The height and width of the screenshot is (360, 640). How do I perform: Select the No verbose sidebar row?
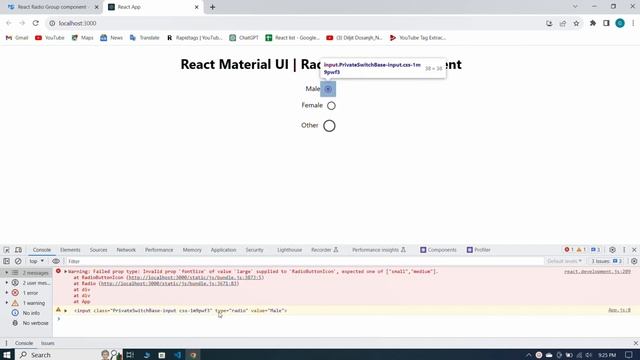[27, 323]
